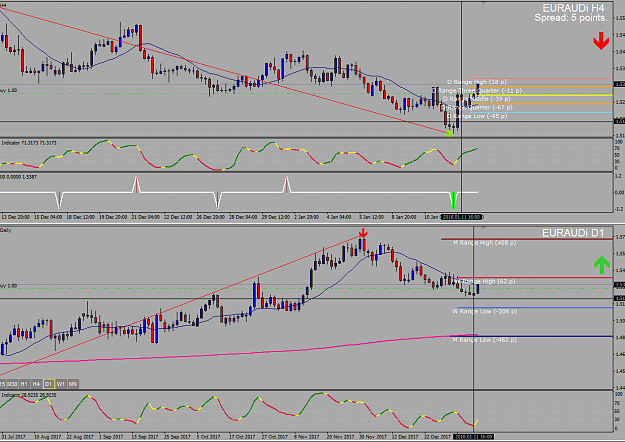Click the green up arrow on D1 chart
The width and height of the screenshot is (625, 442).
pos(601,265)
